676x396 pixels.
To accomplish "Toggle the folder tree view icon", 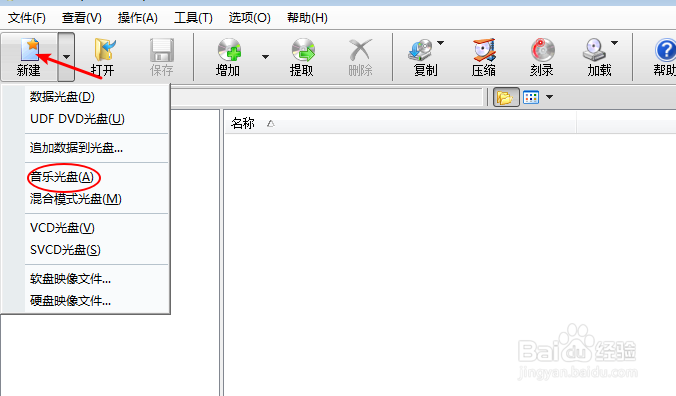I will (x=505, y=97).
